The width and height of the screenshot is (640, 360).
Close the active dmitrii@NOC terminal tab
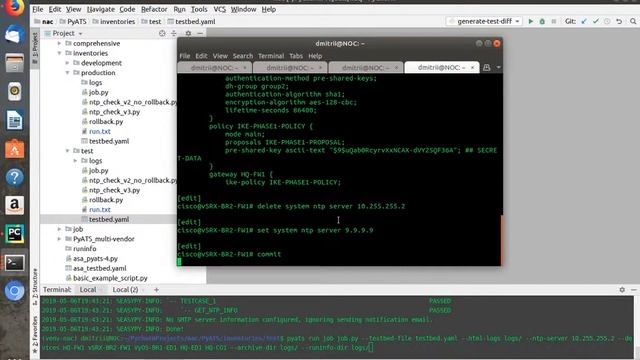(x=473, y=68)
